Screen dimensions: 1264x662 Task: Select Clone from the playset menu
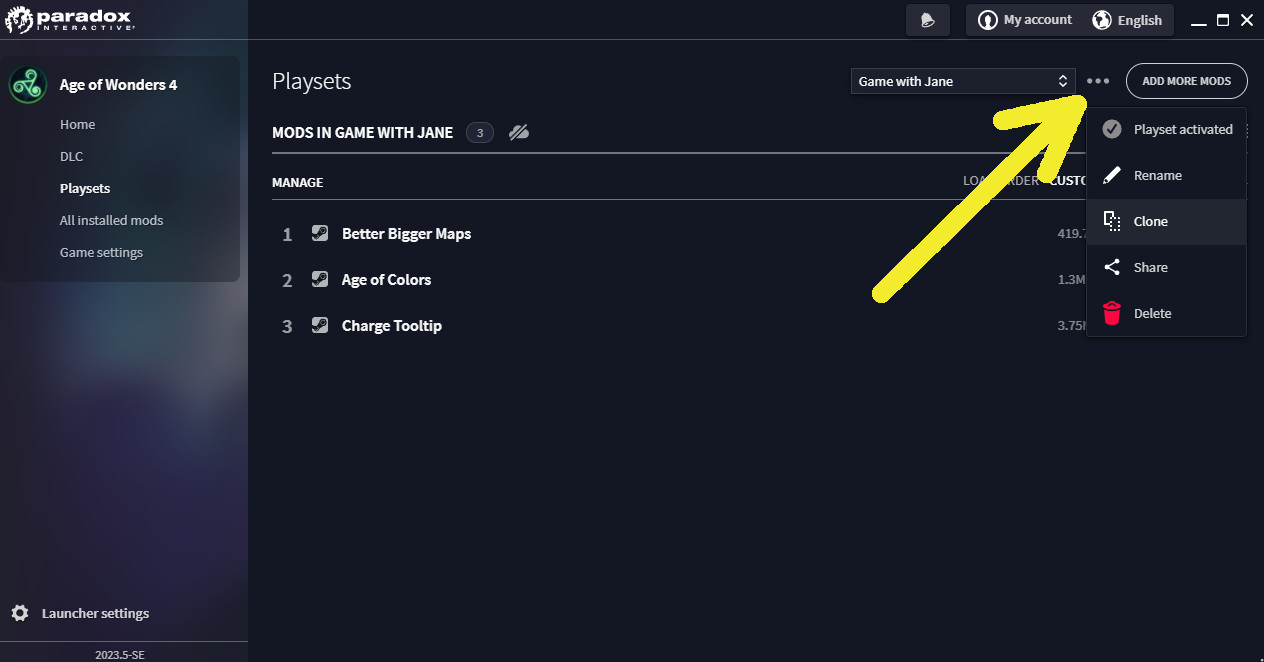1150,221
